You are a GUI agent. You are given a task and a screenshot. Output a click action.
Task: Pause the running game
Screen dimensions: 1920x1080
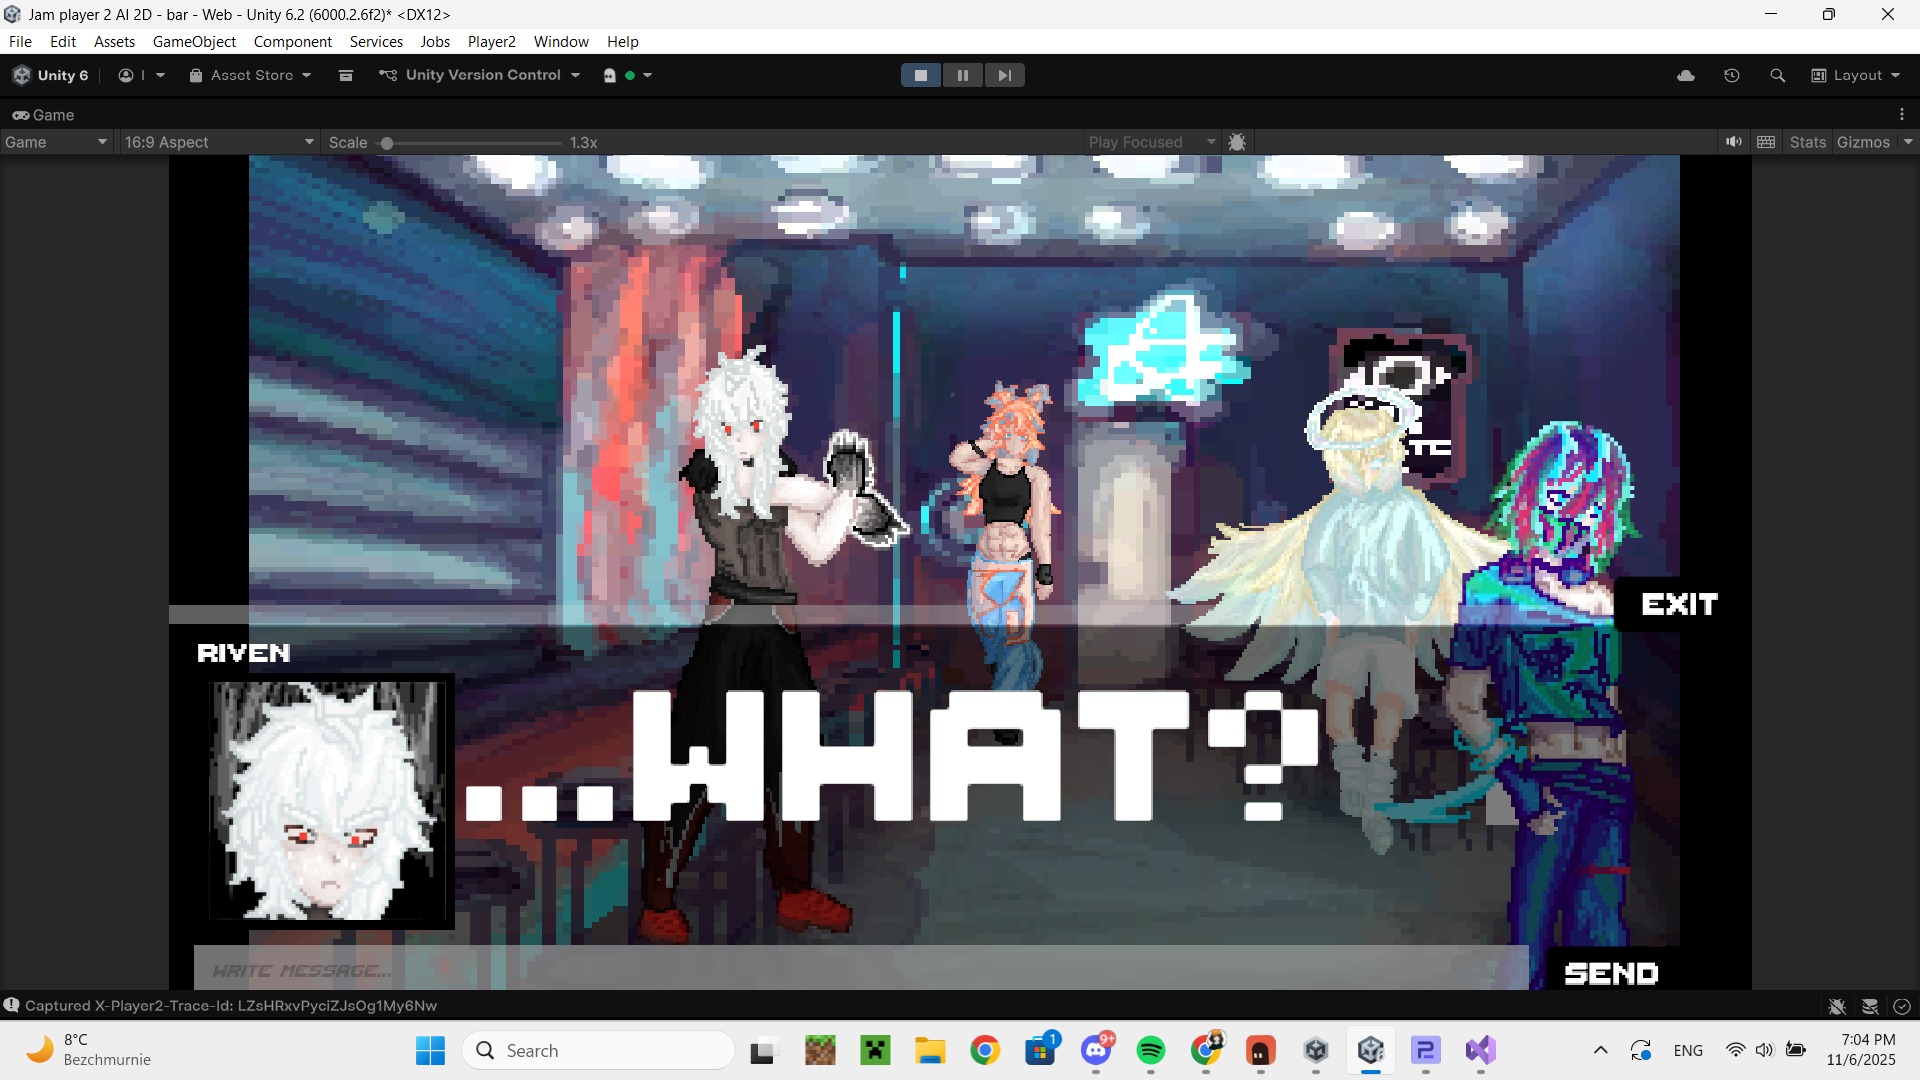pyautogui.click(x=962, y=75)
